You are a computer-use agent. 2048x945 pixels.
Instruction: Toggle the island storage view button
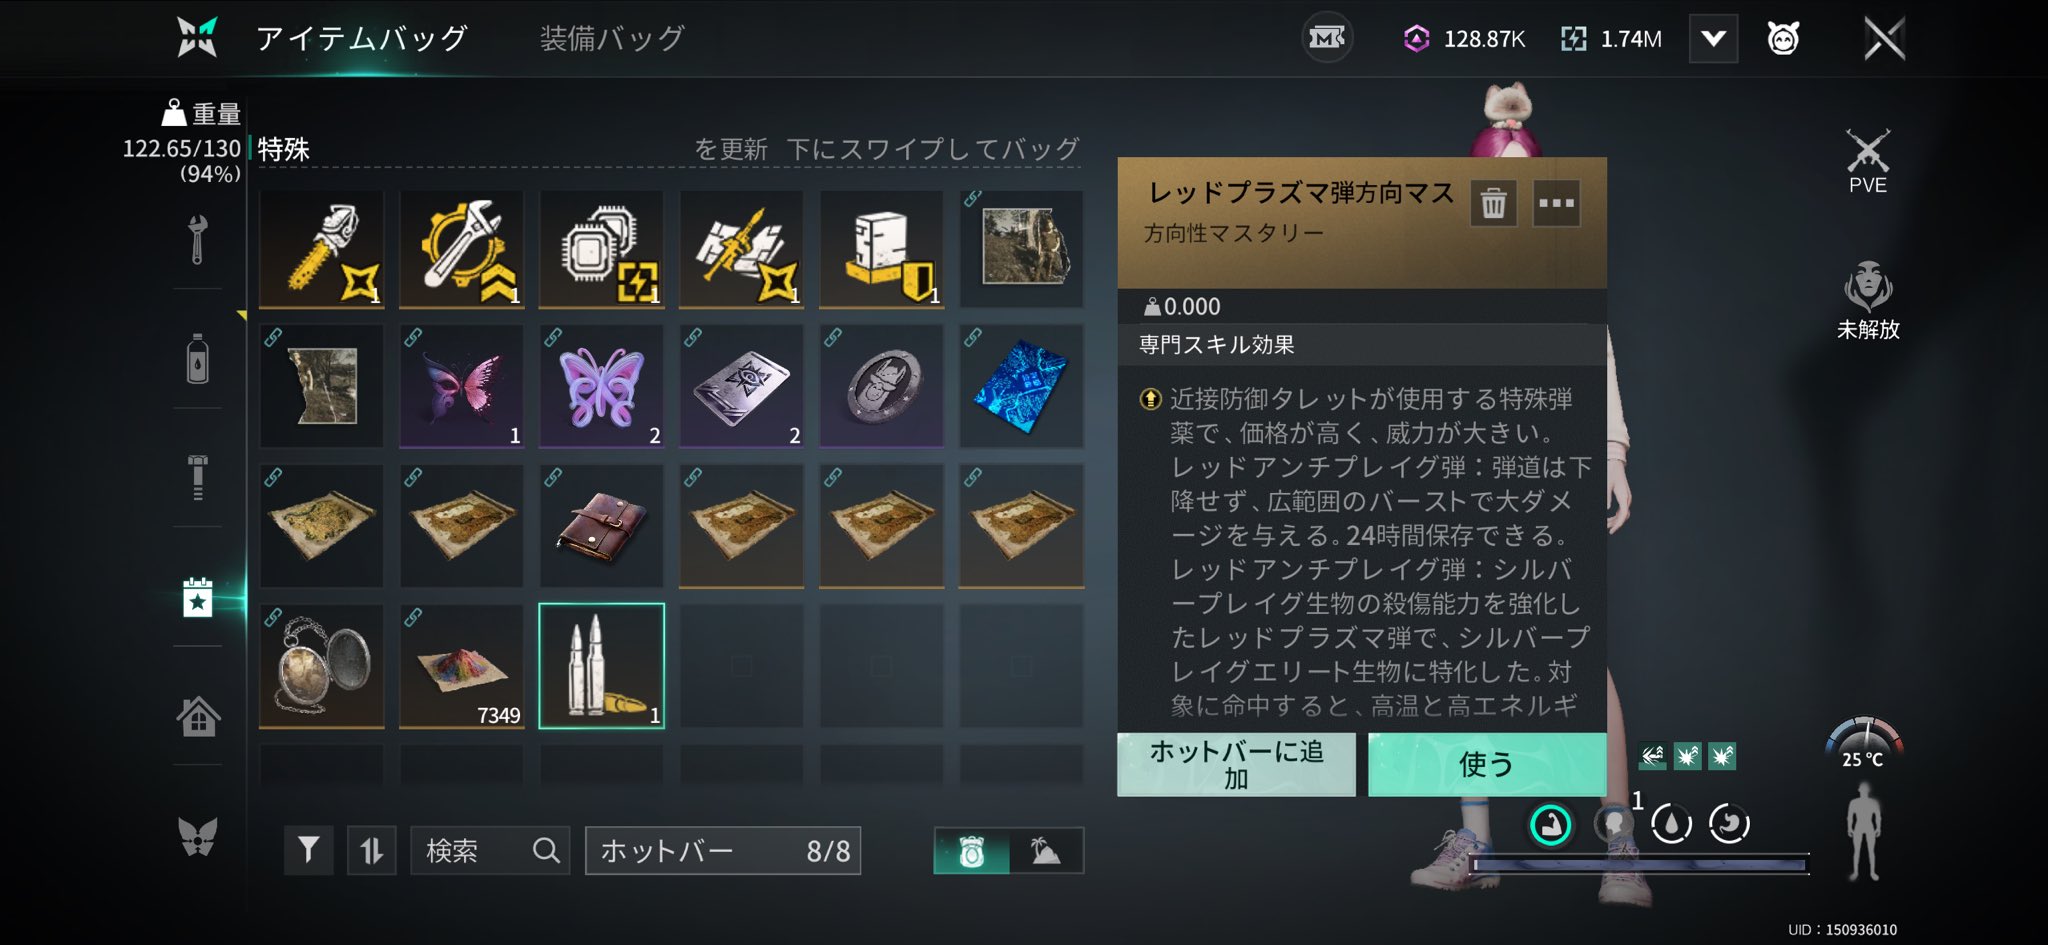tap(1046, 852)
